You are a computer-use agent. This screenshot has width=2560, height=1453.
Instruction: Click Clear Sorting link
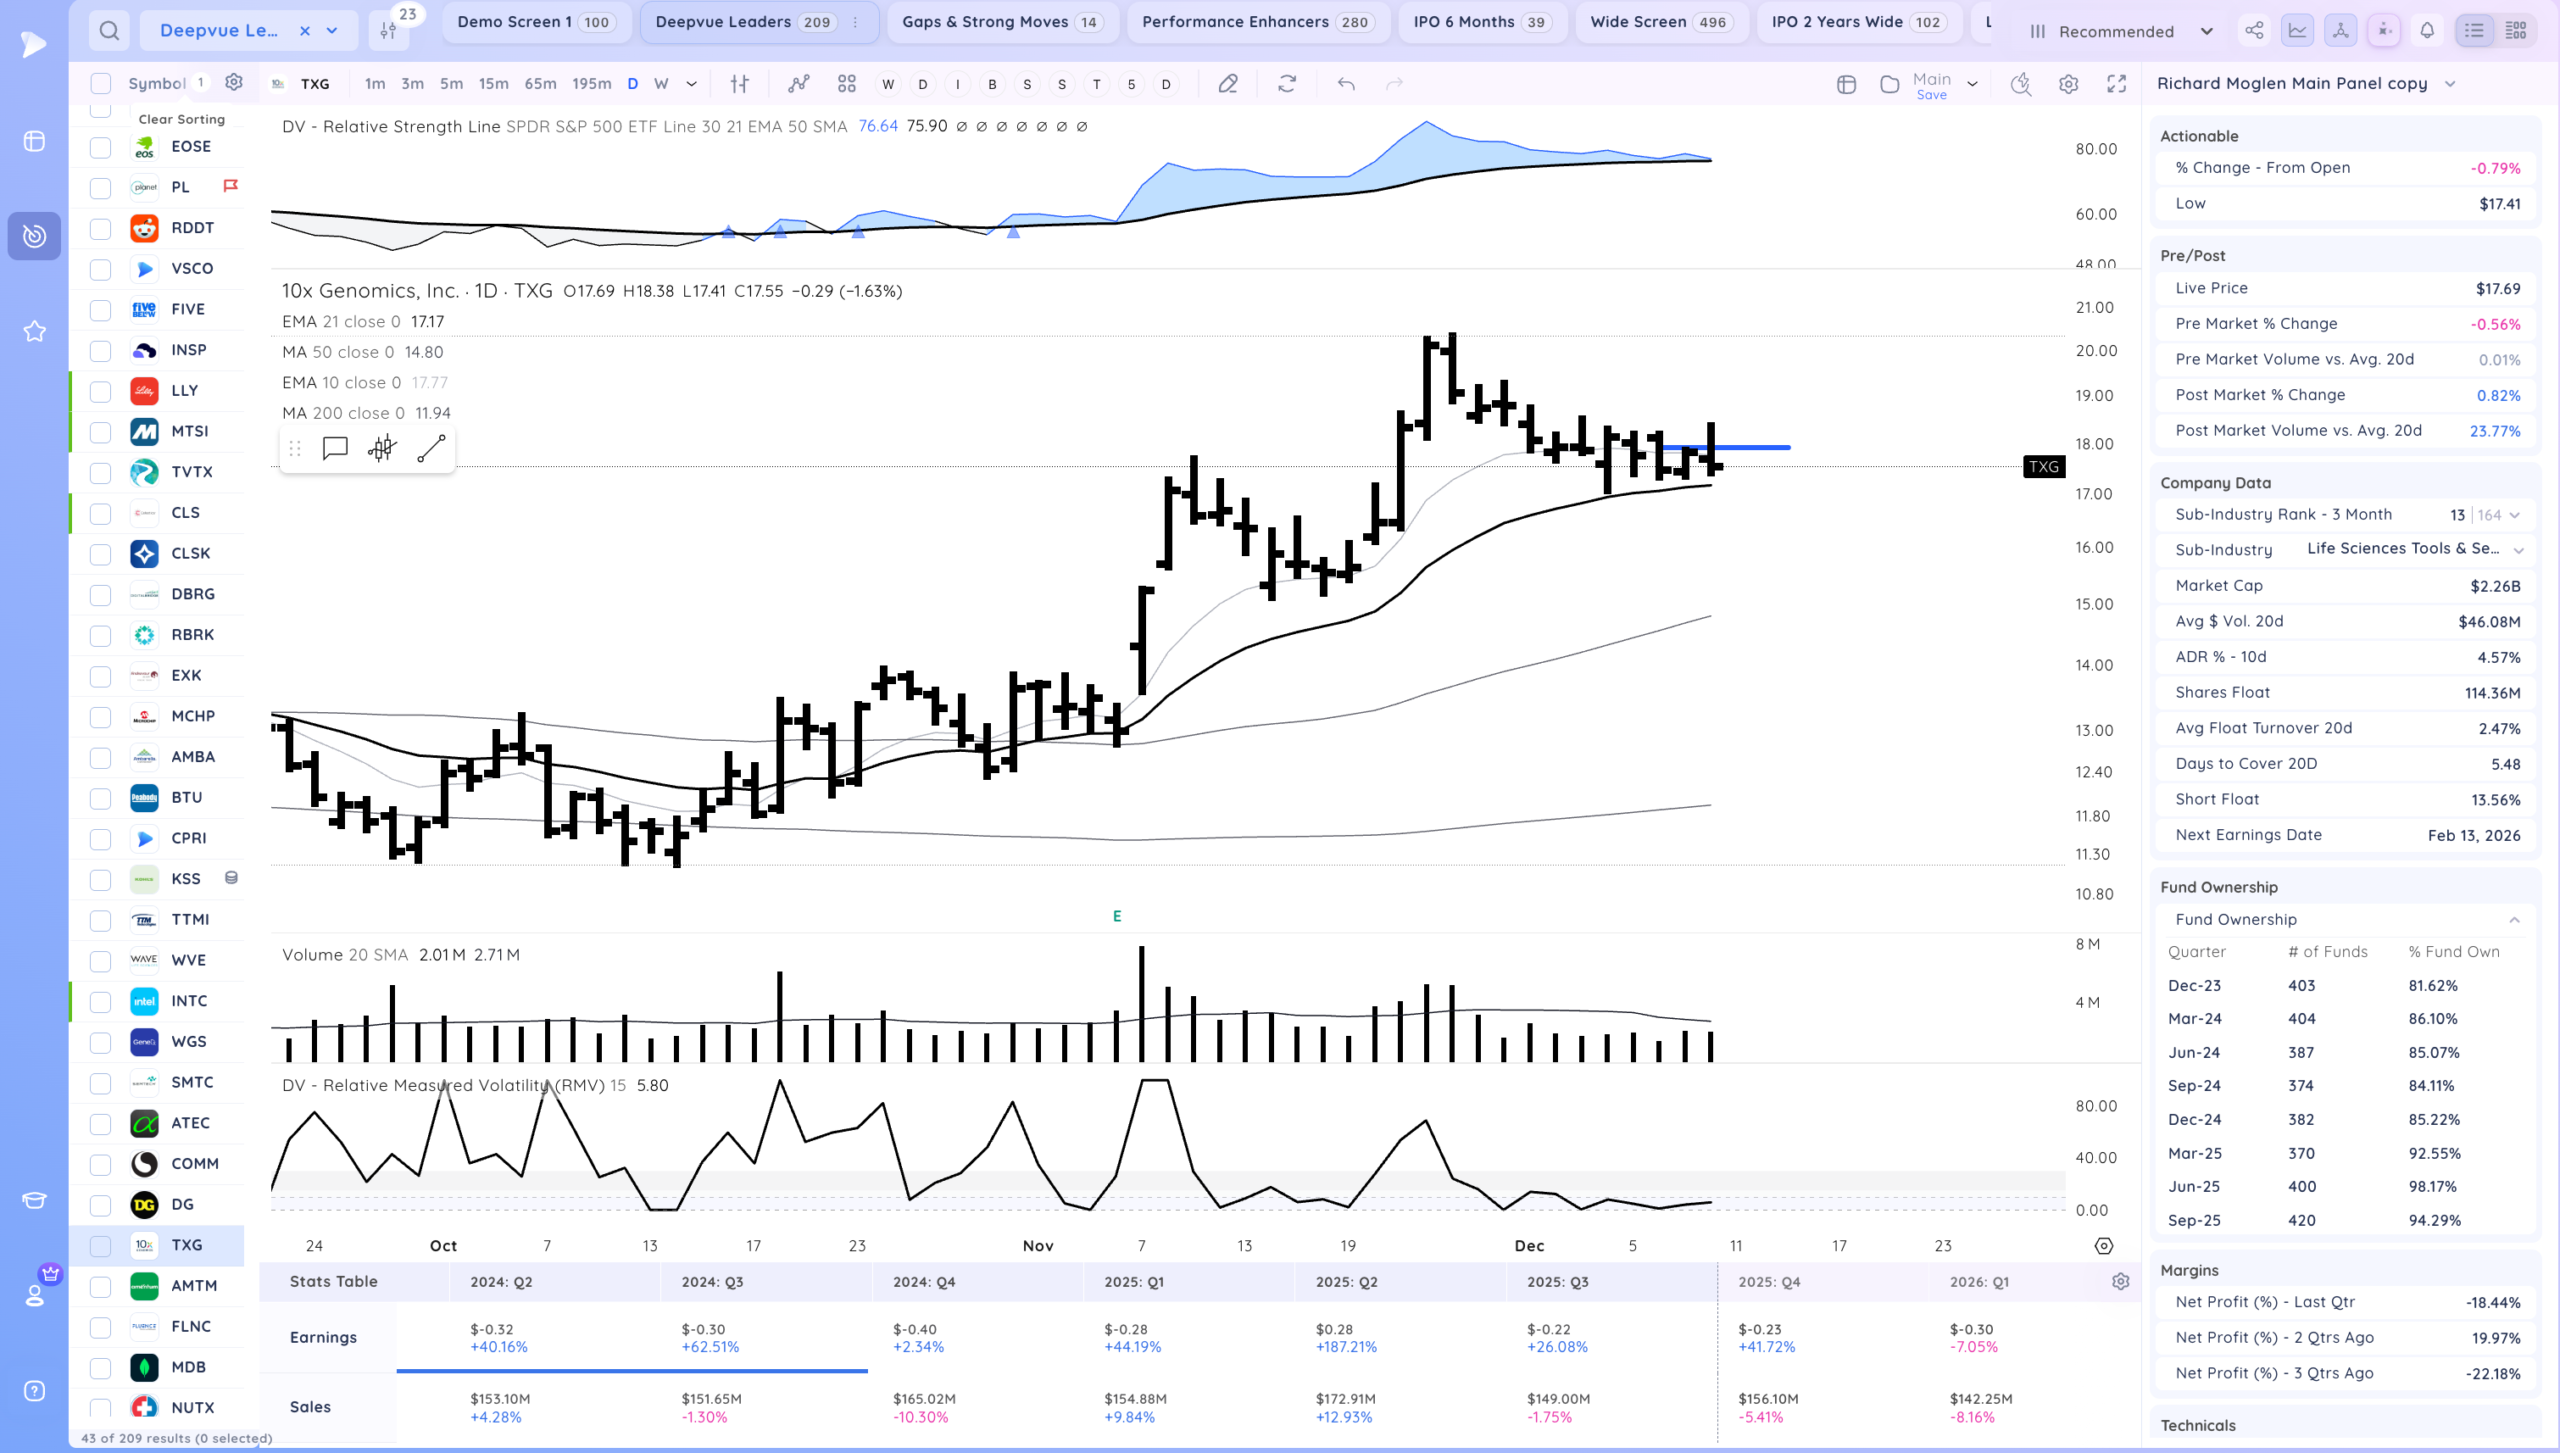pyautogui.click(x=181, y=119)
